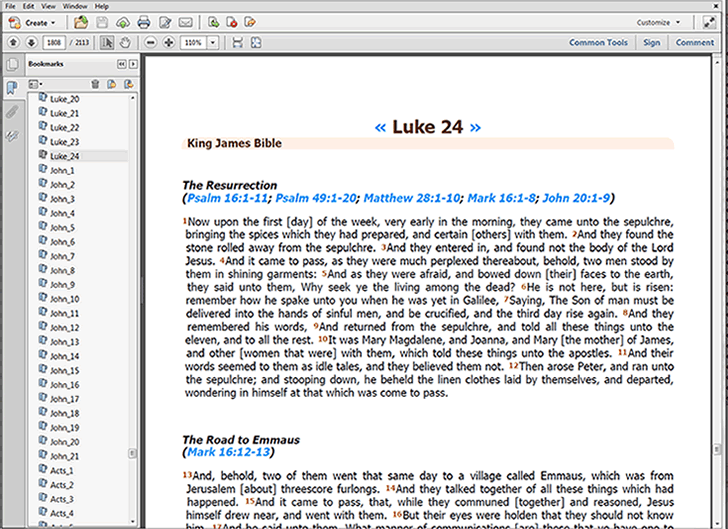Open the Edit menu

point(28,6)
